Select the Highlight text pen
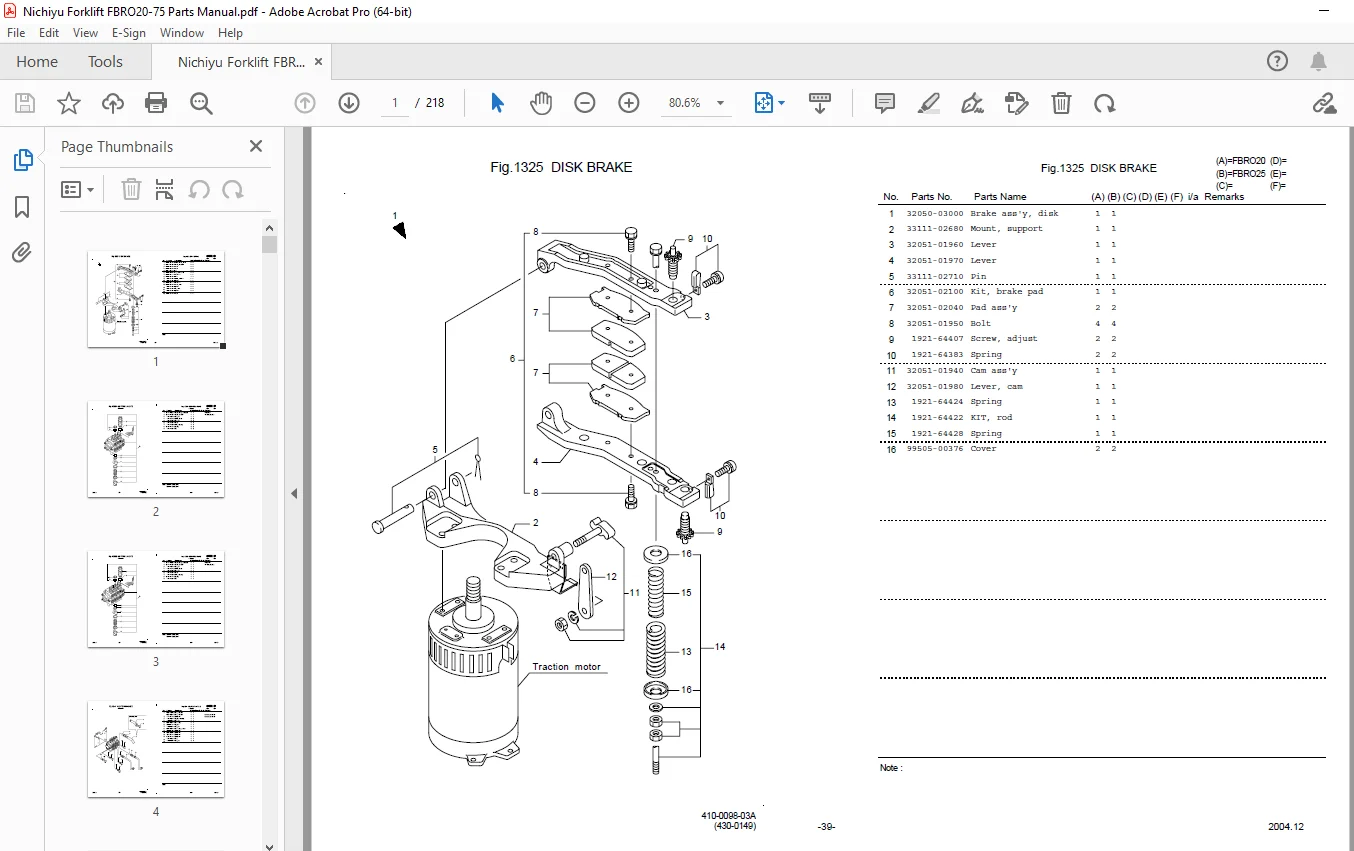Image resolution: width=1354 pixels, height=851 pixels. coord(929,103)
